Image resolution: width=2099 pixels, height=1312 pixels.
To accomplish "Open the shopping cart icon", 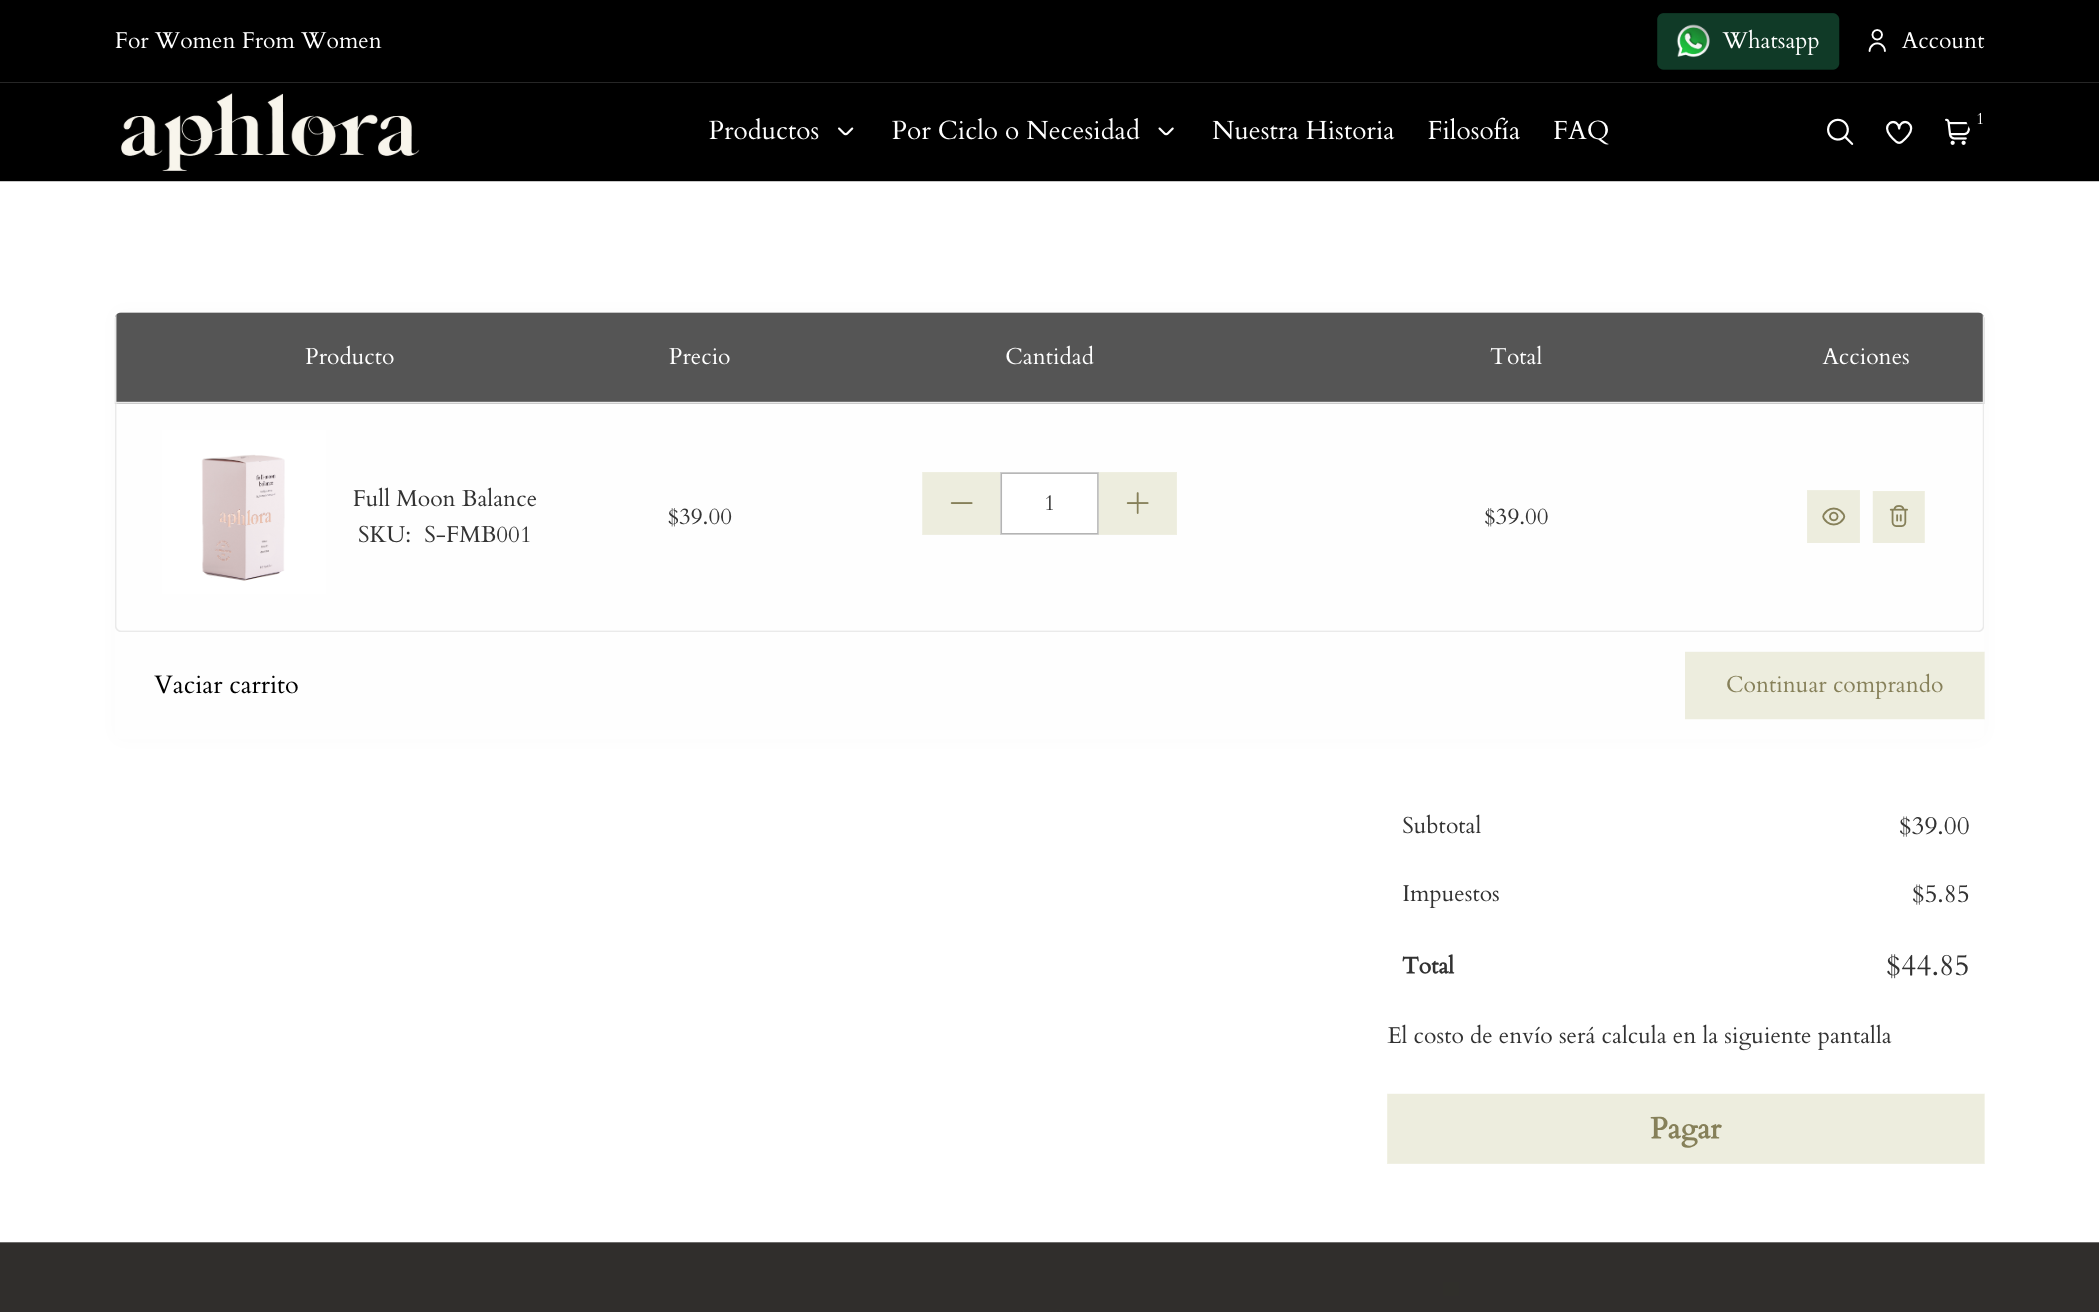I will pos(1957,131).
